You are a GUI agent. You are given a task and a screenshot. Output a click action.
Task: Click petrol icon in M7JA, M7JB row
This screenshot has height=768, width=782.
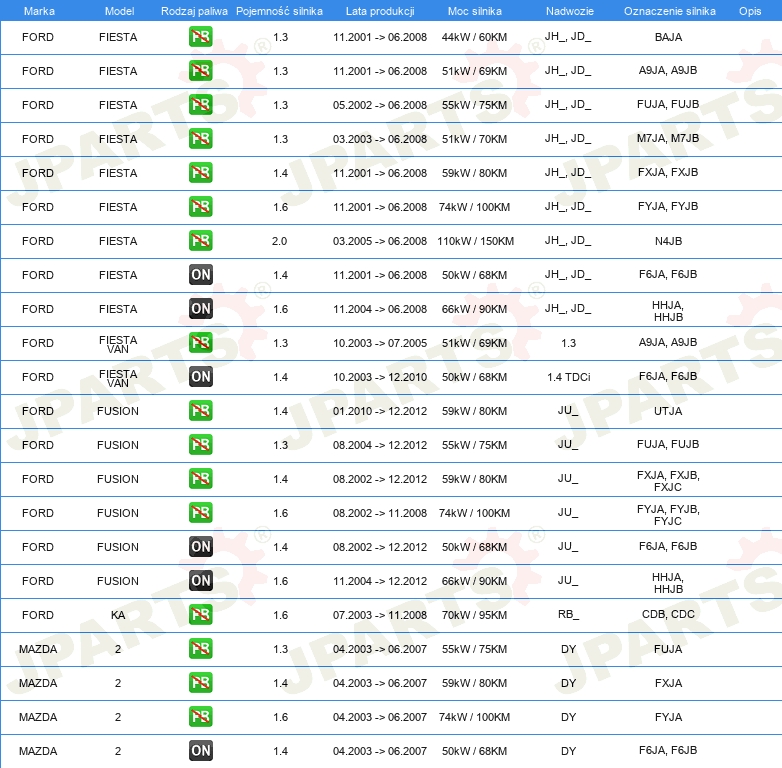[x=200, y=139]
